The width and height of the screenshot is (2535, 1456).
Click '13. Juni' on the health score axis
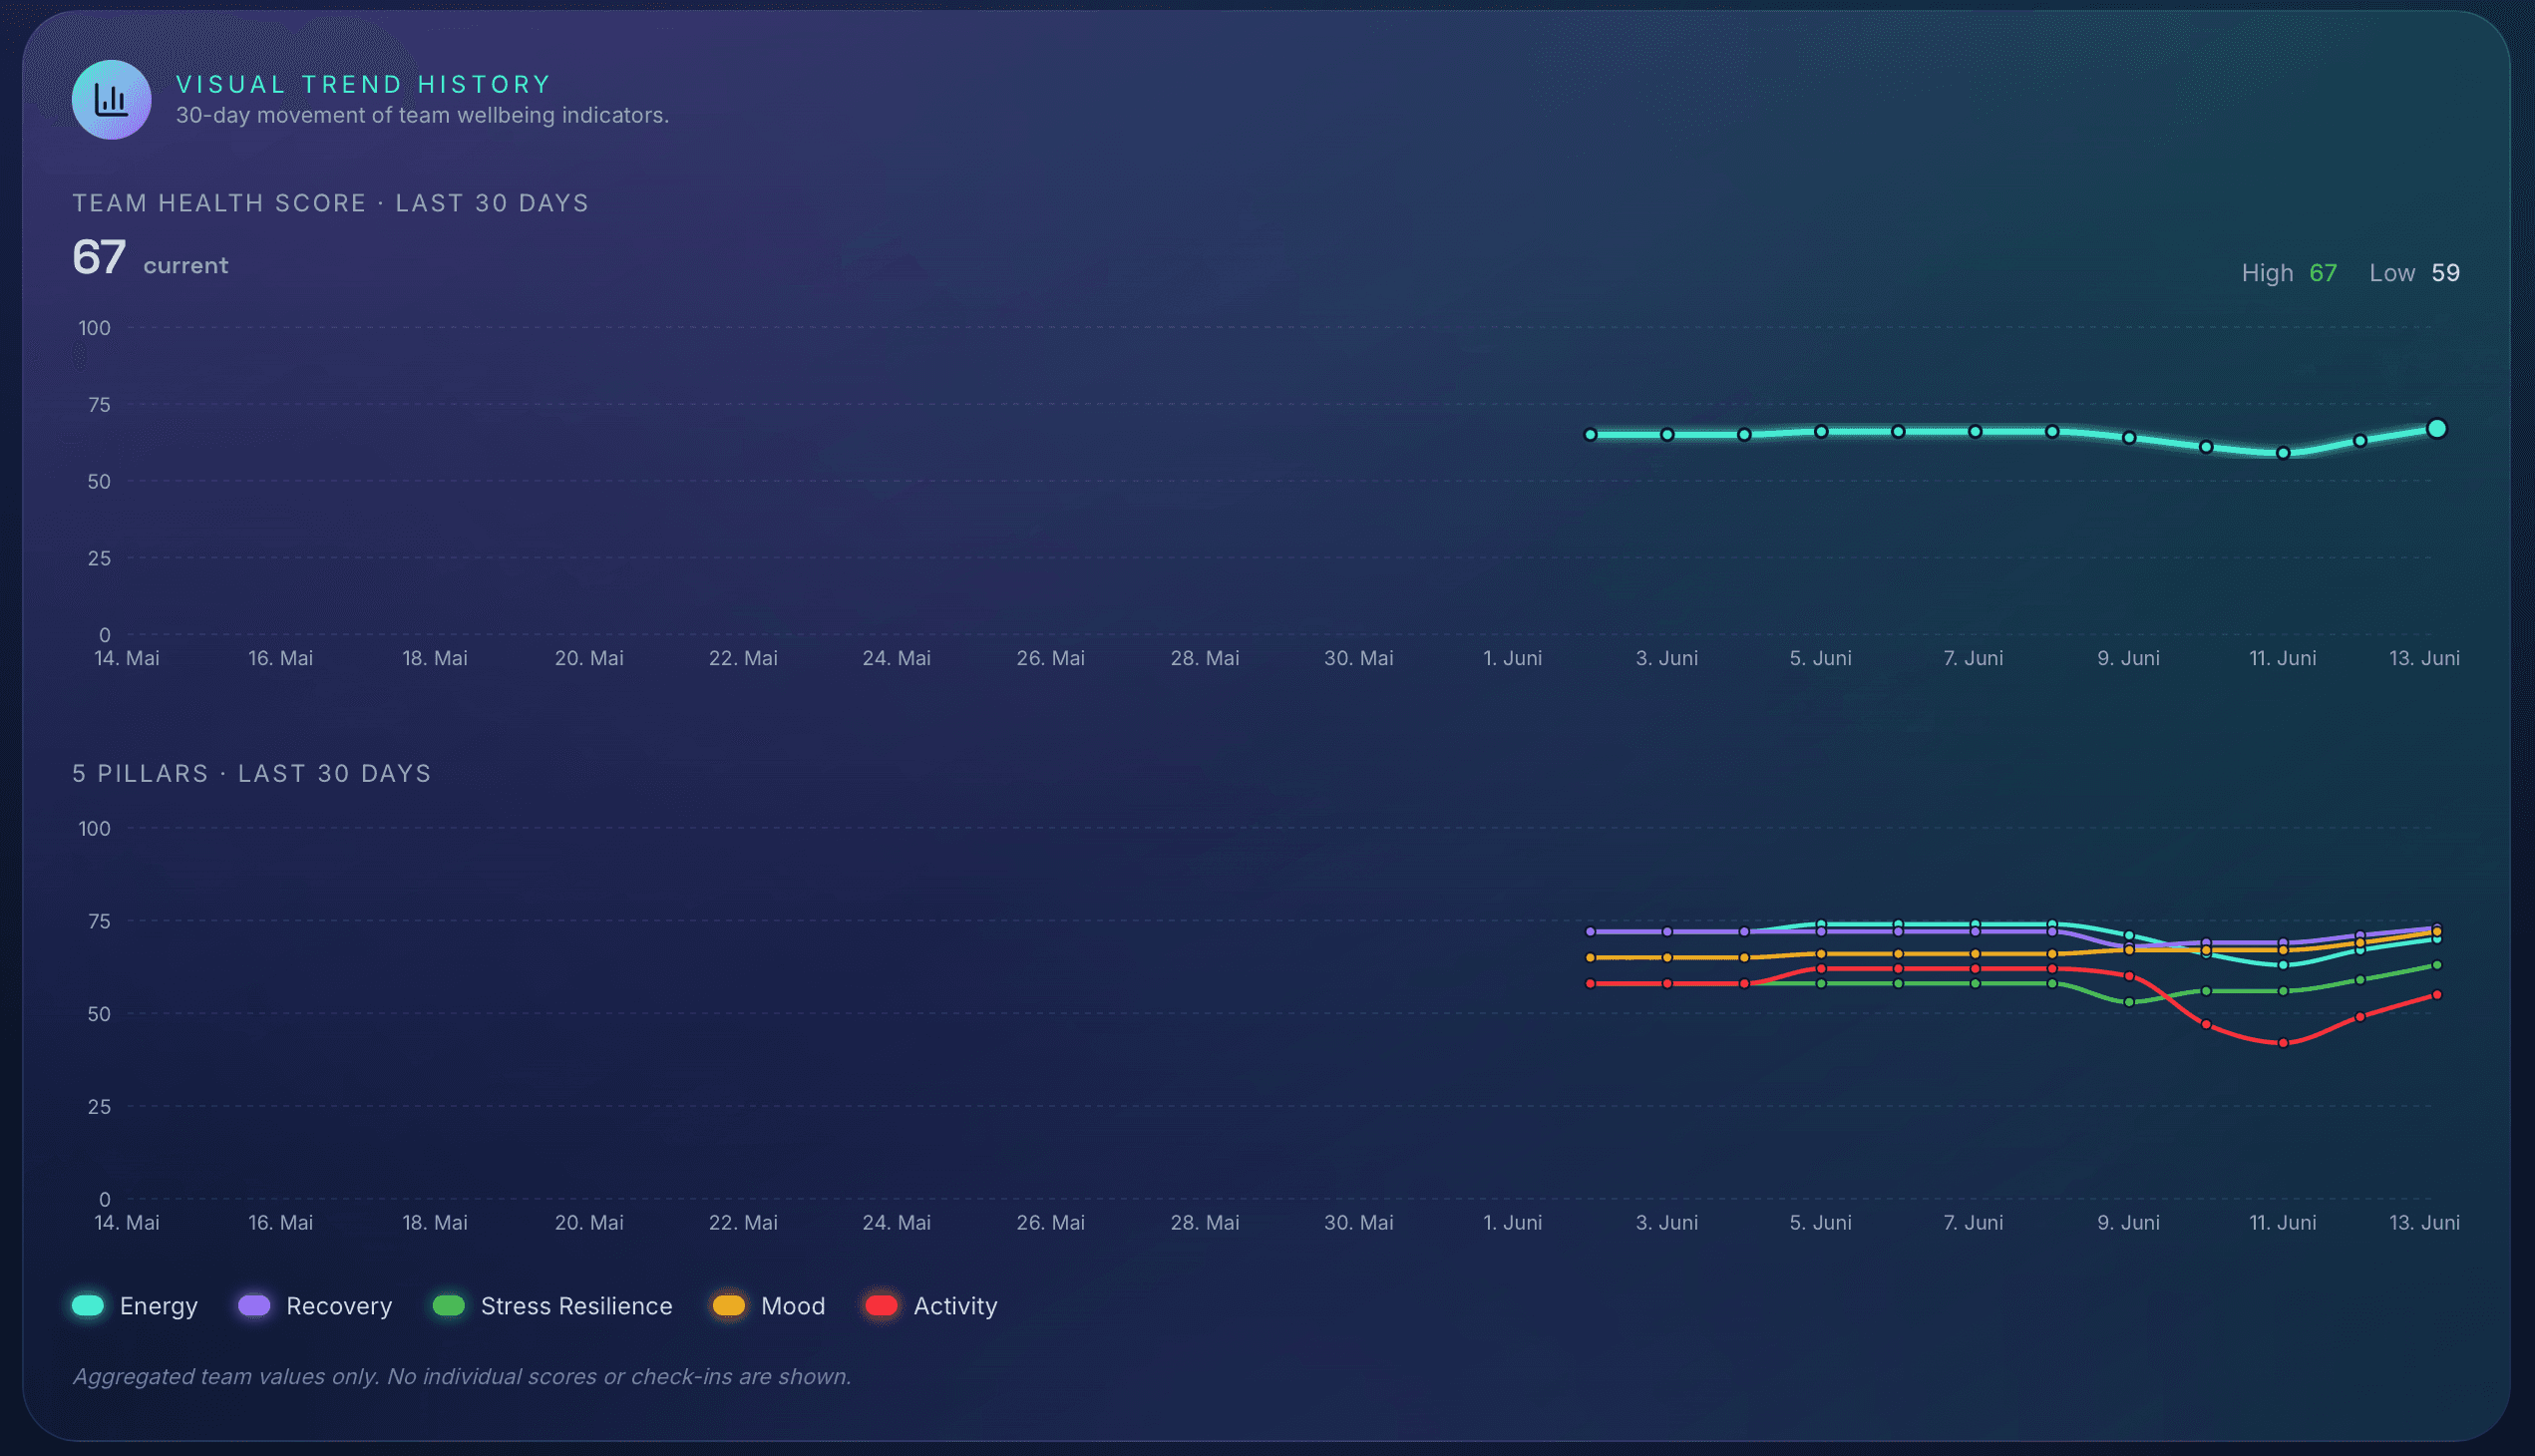[2424, 658]
